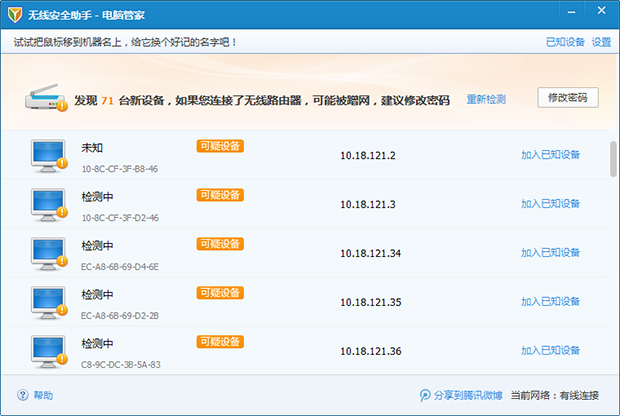Click the help question mark icon

point(22,395)
